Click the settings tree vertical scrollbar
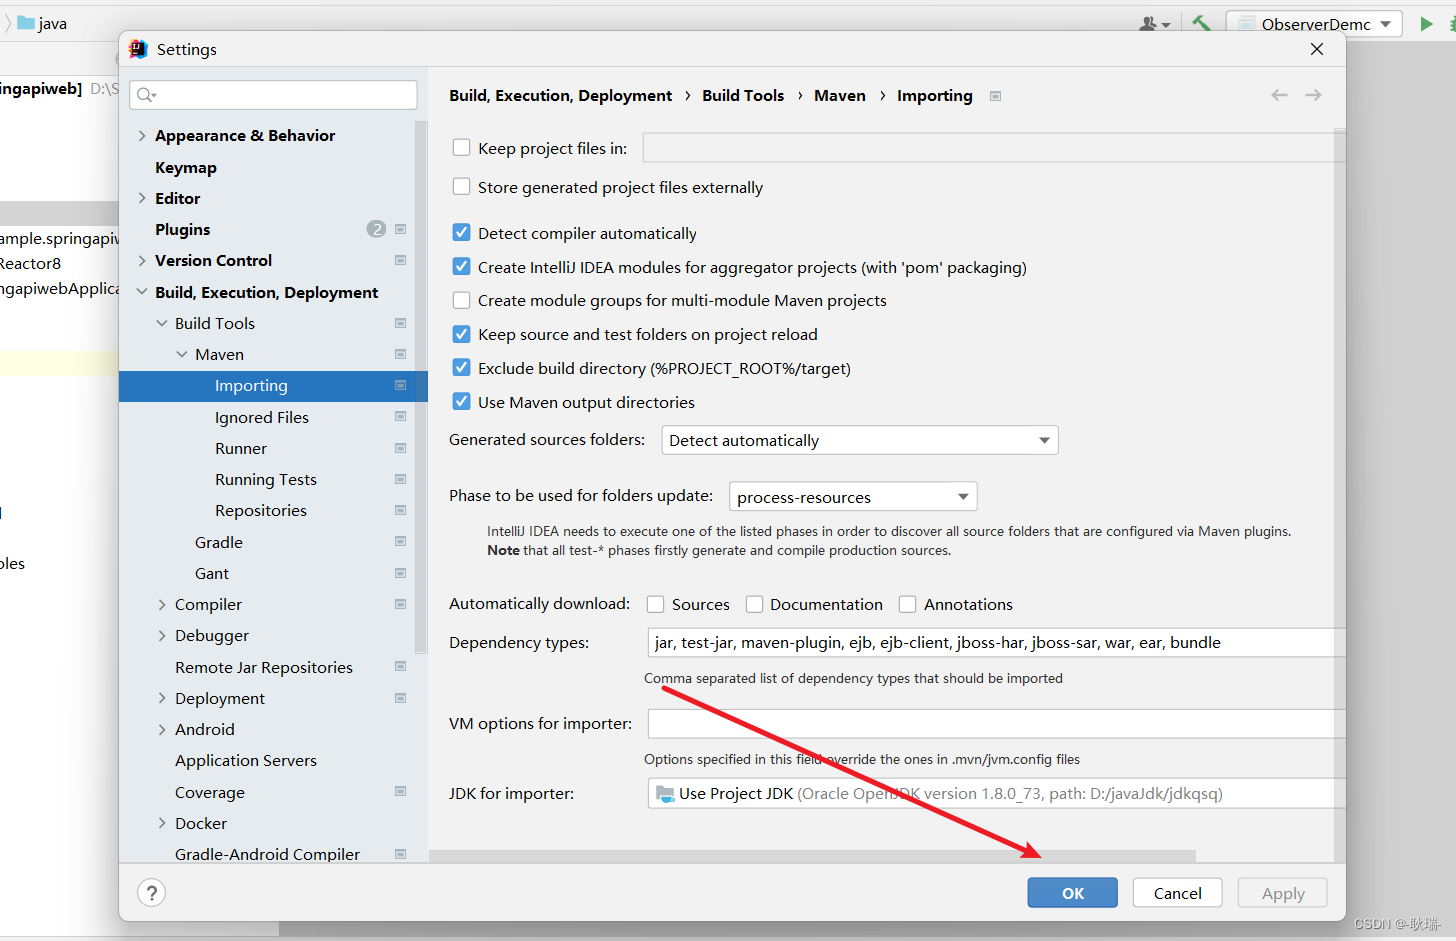Viewport: 1456px width, 941px height. coord(421,387)
